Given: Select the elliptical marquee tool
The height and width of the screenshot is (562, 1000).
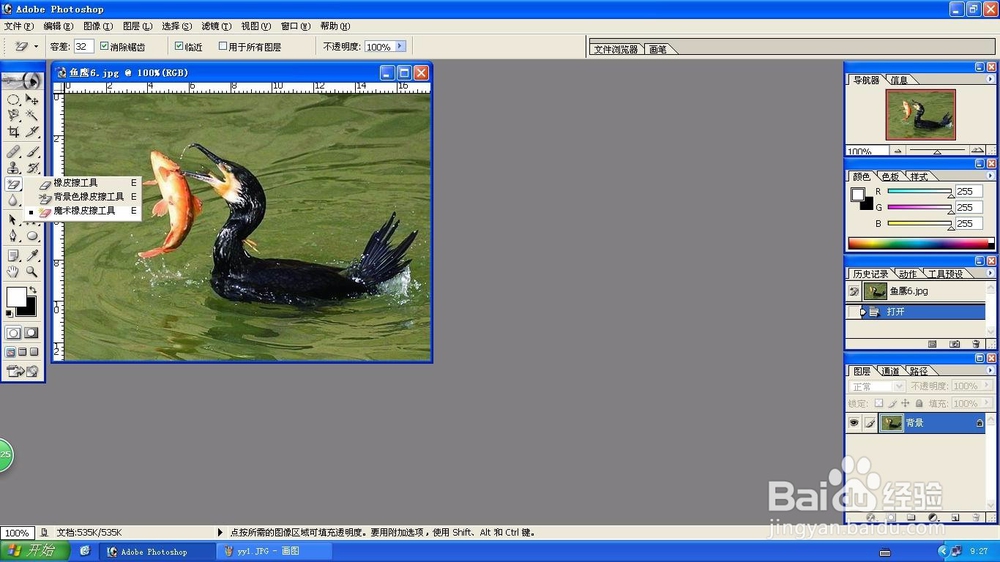Looking at the screenshot, I should tap(13, 100).
